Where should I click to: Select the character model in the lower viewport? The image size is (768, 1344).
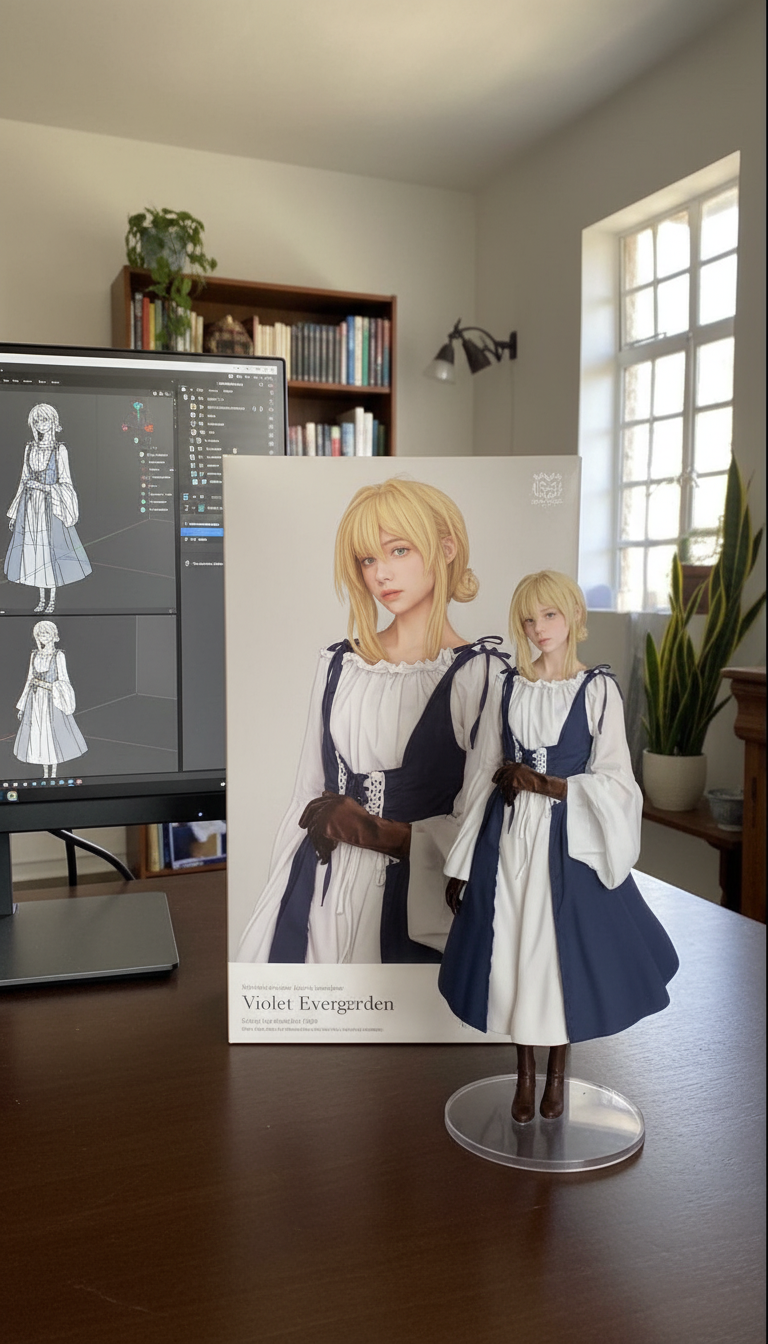pos(49,698)
